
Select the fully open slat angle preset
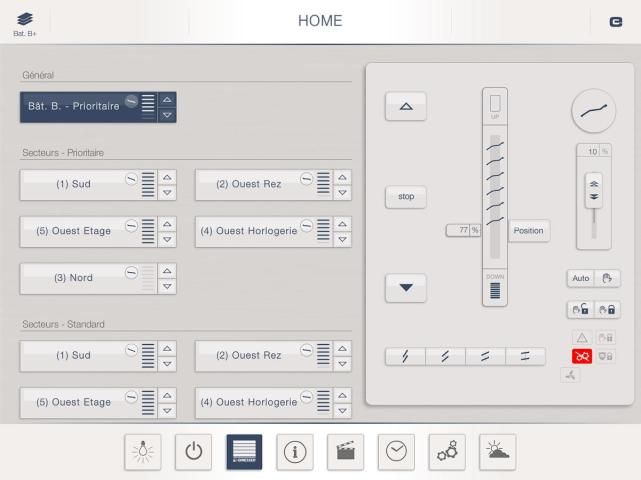(525, 357)
